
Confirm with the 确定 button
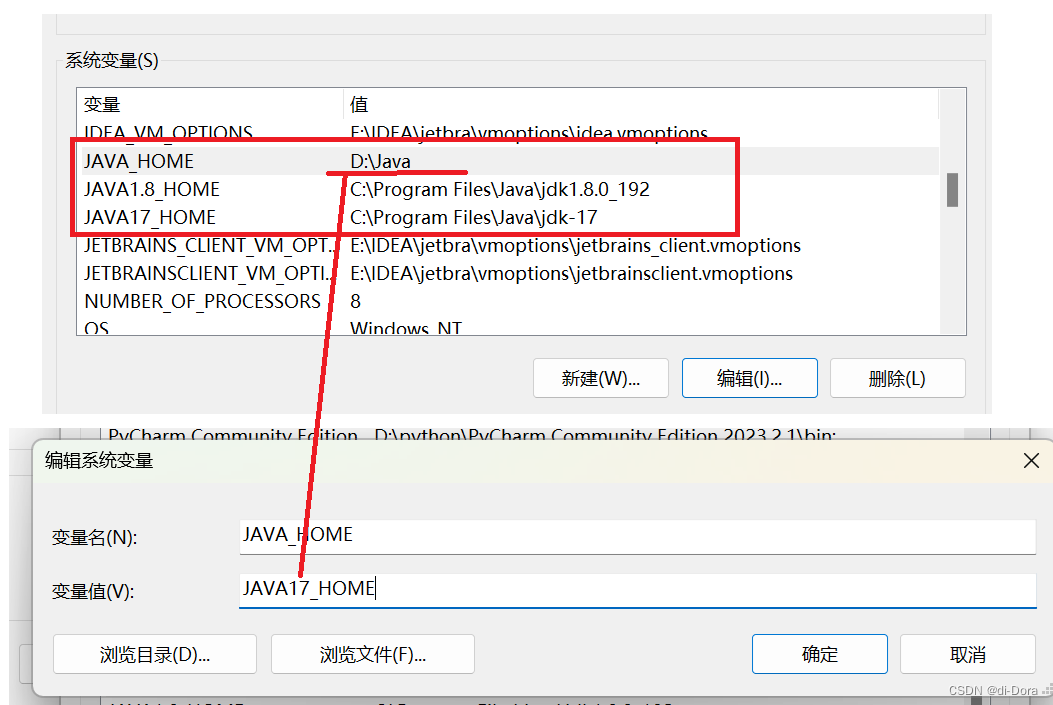[820, 654]
